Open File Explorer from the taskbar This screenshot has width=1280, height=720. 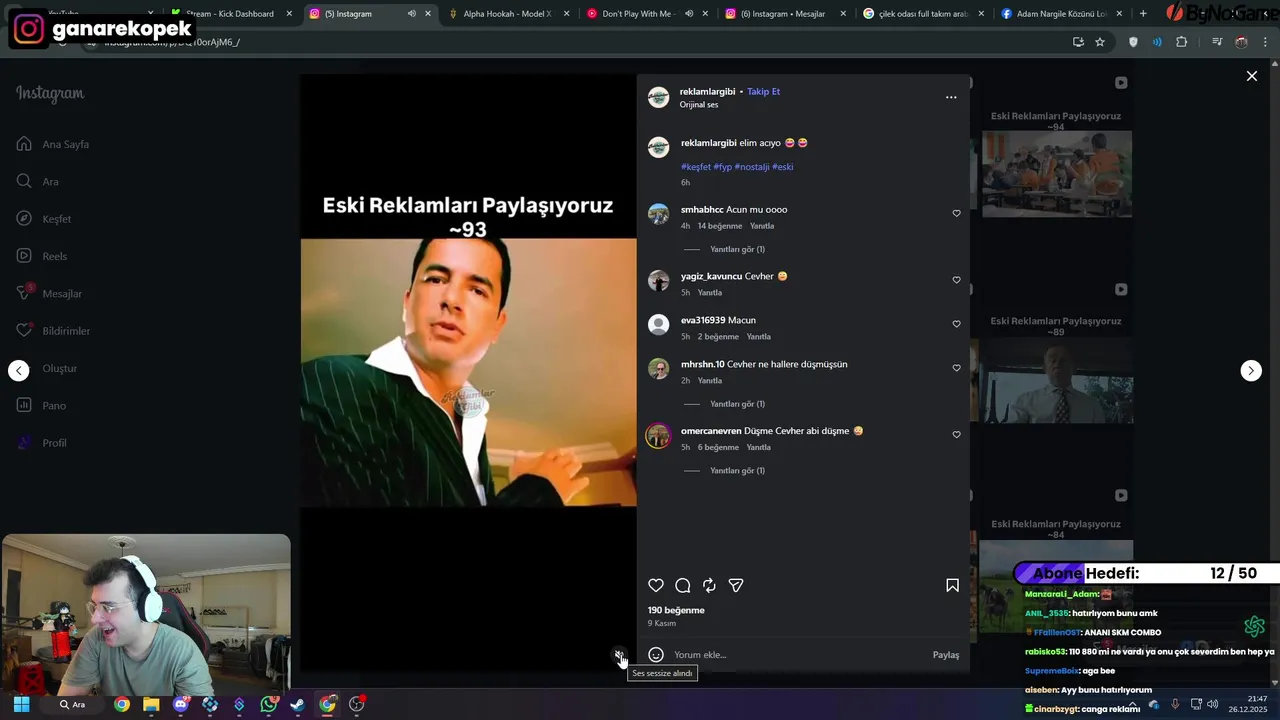point(151,704)
